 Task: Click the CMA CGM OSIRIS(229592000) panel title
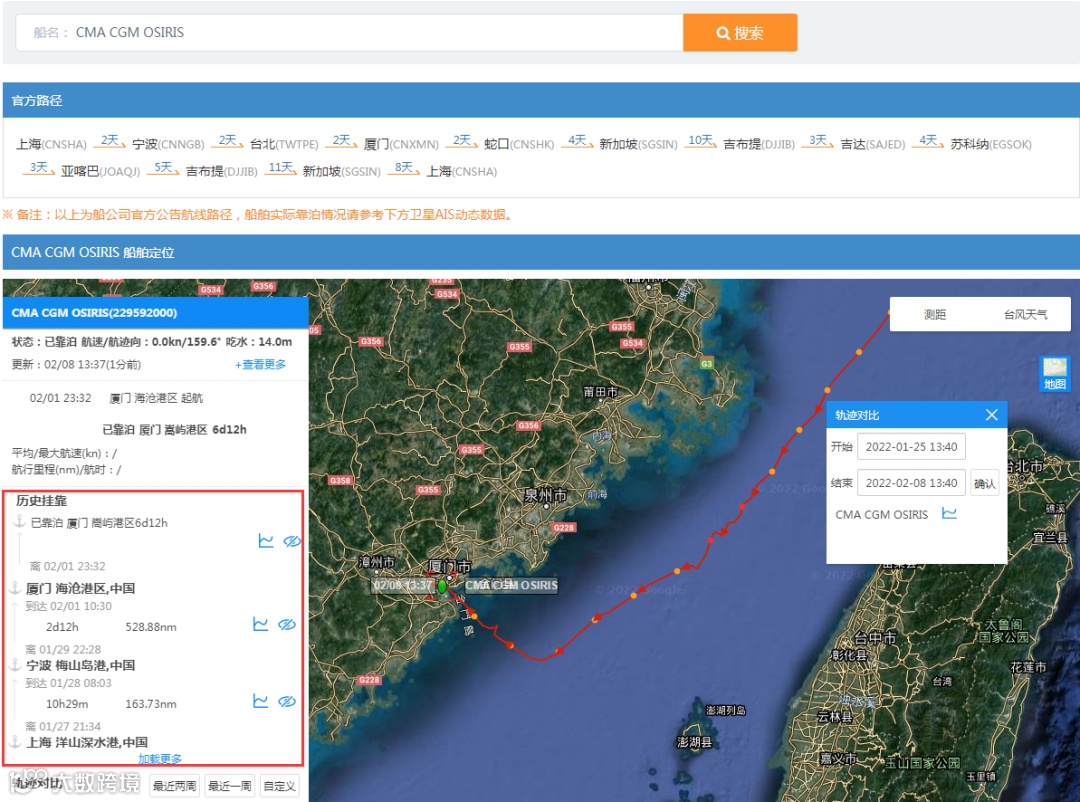pyautogui.click(x=94, y=313)
